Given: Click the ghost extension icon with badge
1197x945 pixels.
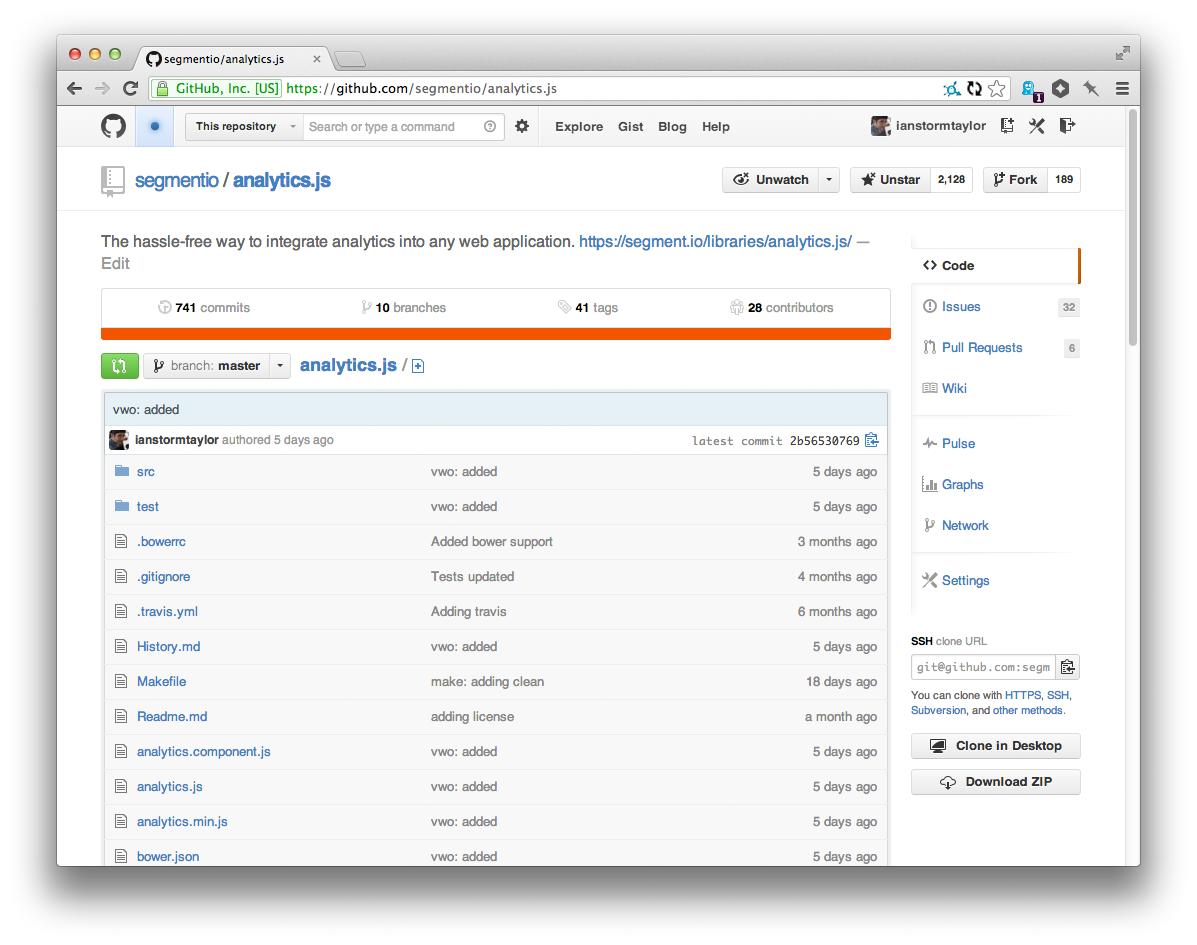Looking at the screenshot, I should pos(1031,90).
